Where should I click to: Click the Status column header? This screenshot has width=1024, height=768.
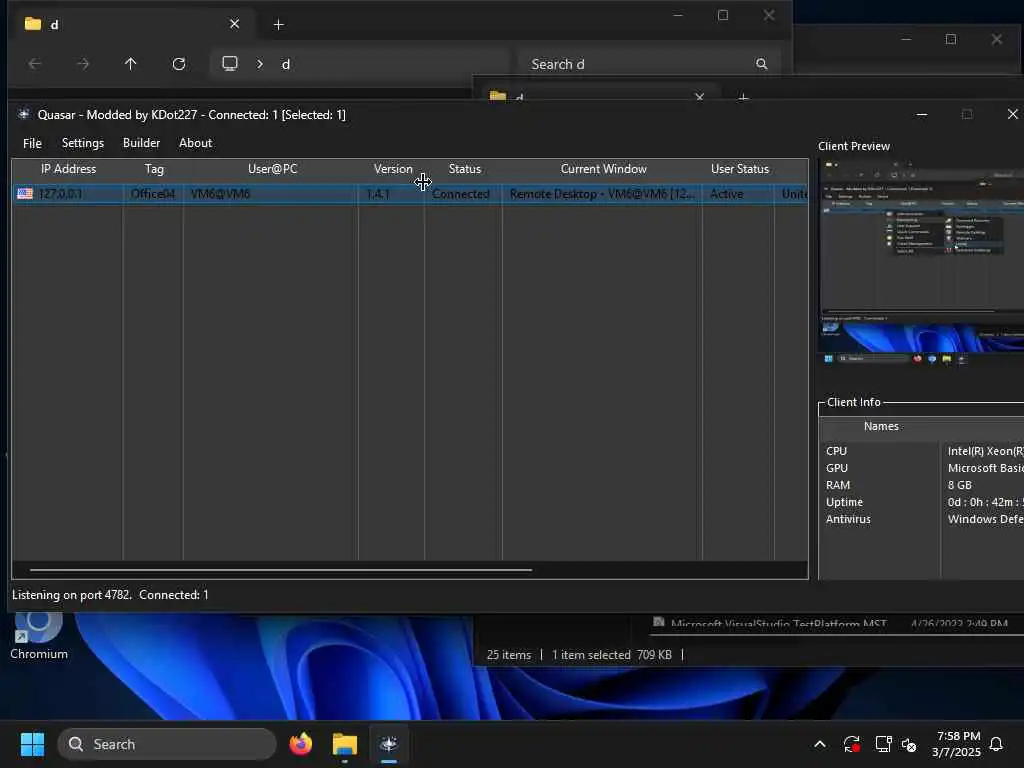point(464,169)
